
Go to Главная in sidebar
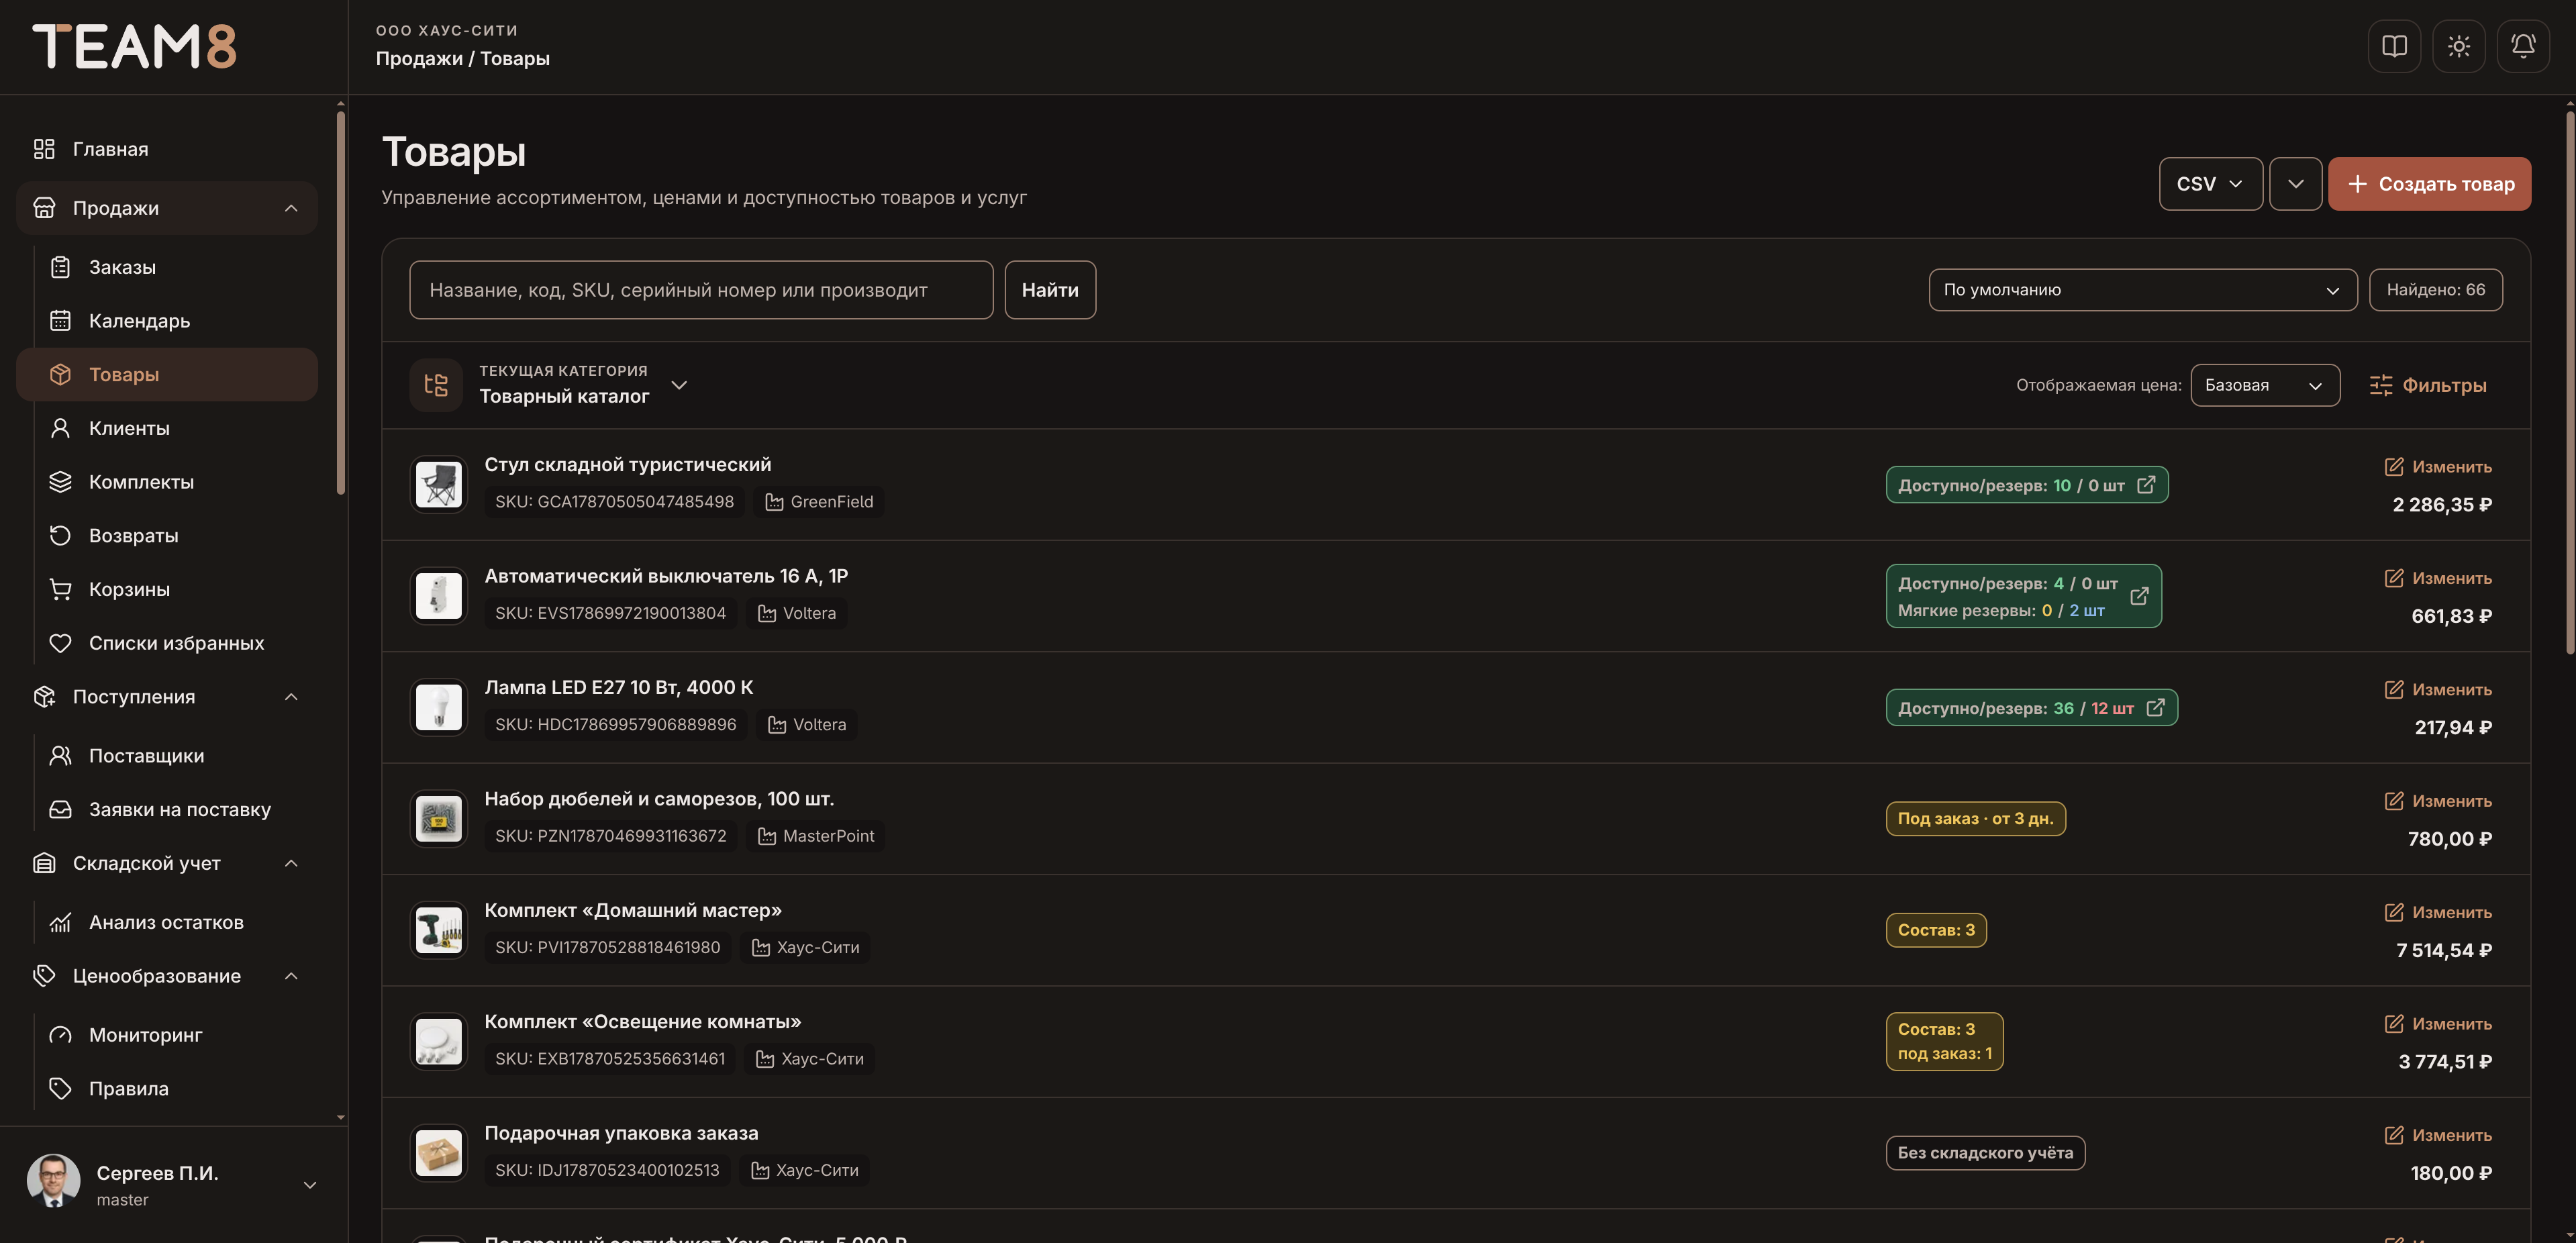point(167,149)
